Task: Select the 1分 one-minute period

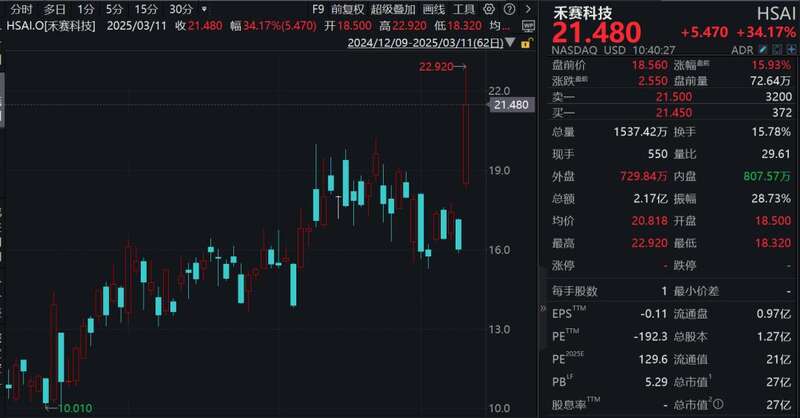Action: (x=86, y=9)
